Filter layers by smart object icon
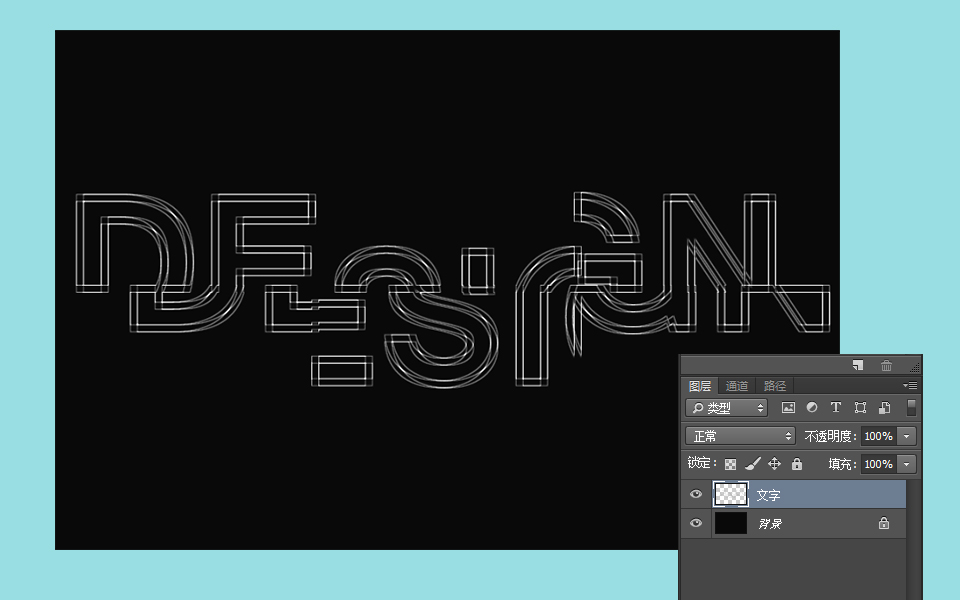 tap(885, 408)
